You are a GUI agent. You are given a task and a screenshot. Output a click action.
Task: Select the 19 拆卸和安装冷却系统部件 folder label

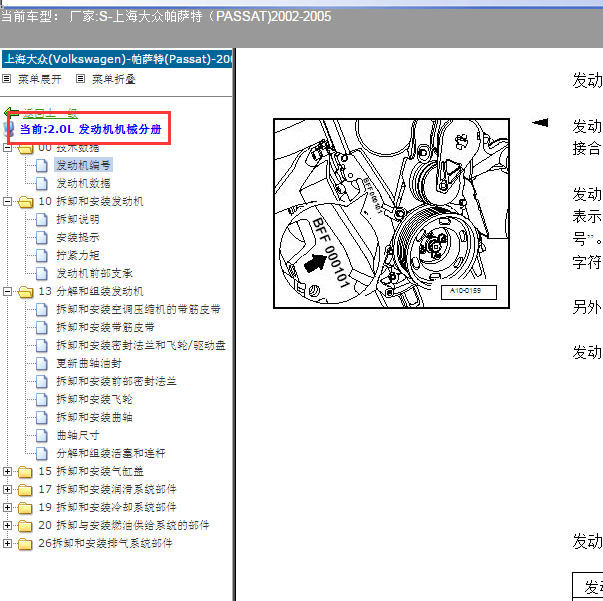108,508
